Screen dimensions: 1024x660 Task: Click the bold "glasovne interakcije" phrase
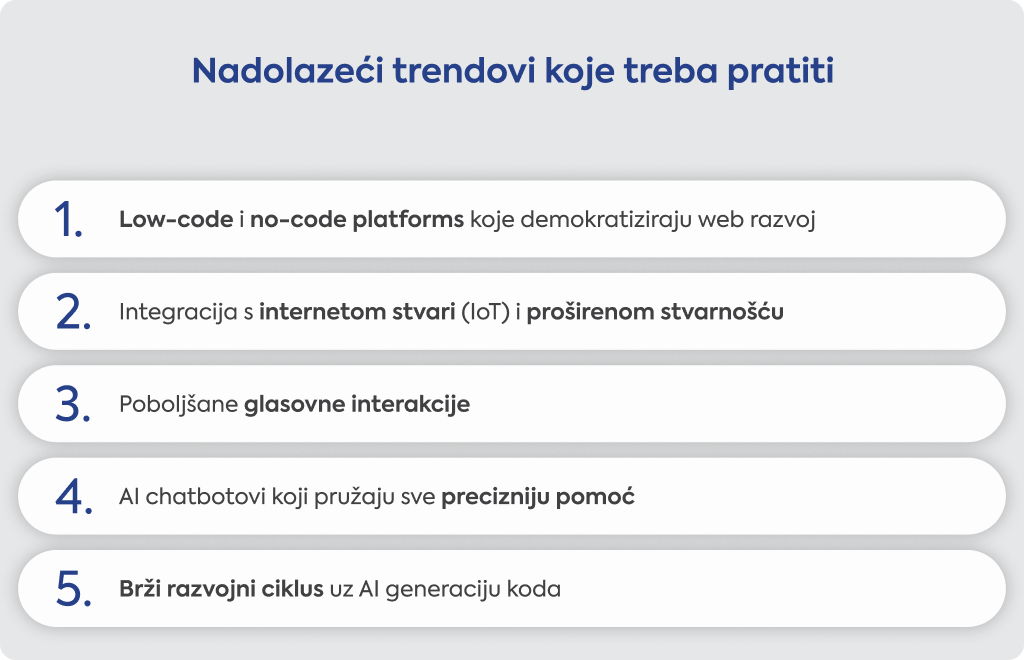click(x=357, y=405)
